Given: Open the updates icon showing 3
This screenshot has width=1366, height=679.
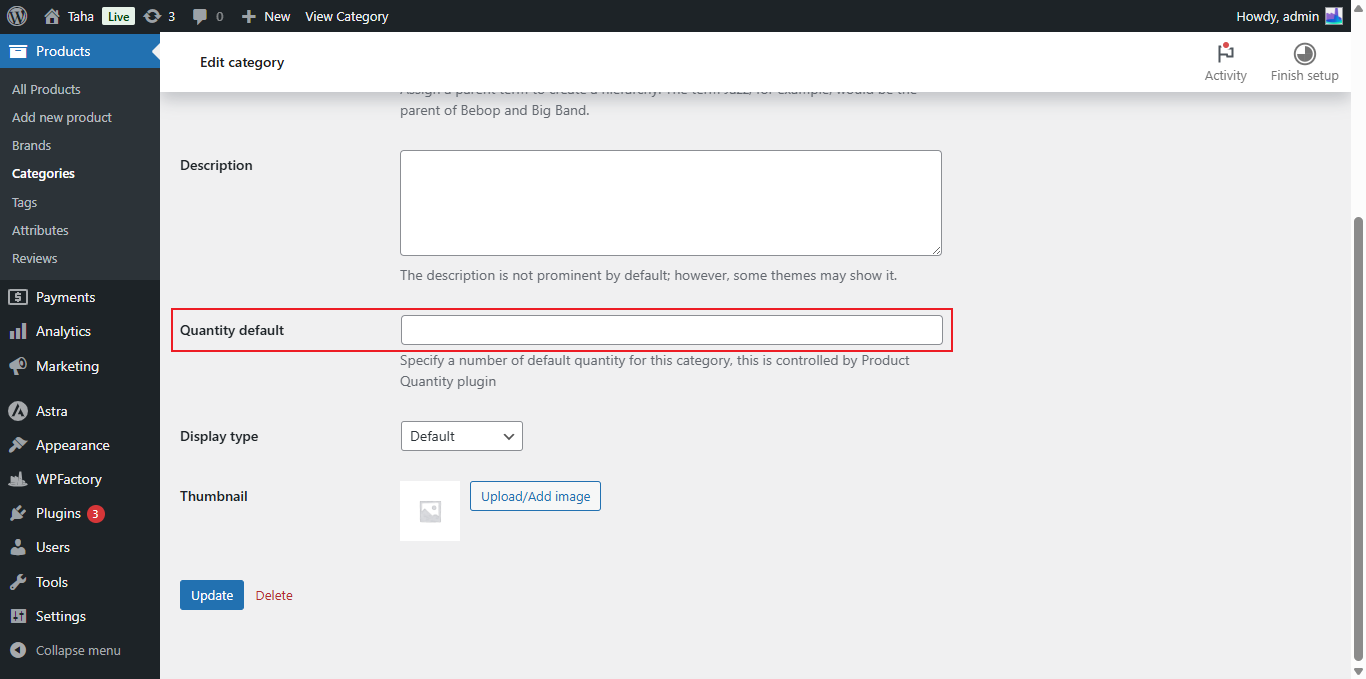Looking at the screenshot, I should 152,16.
